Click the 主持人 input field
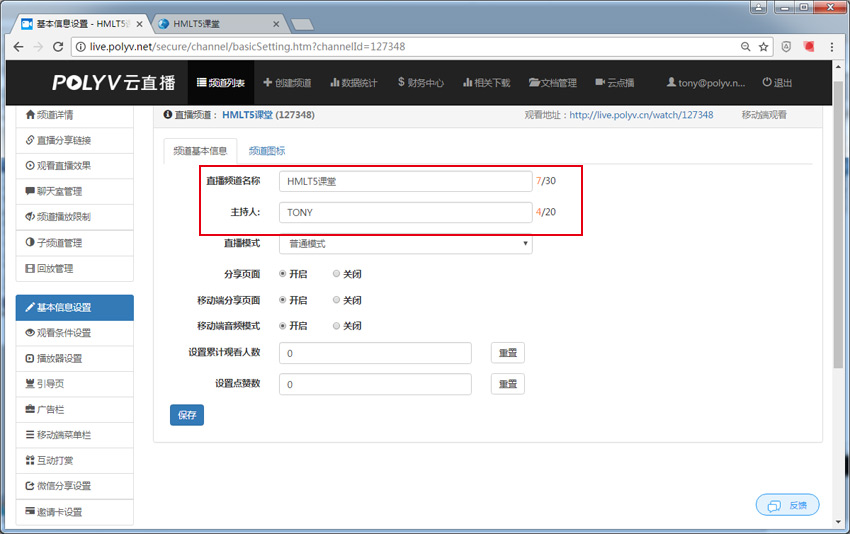This screenshot has height=534, width=850. coord(405,213)
